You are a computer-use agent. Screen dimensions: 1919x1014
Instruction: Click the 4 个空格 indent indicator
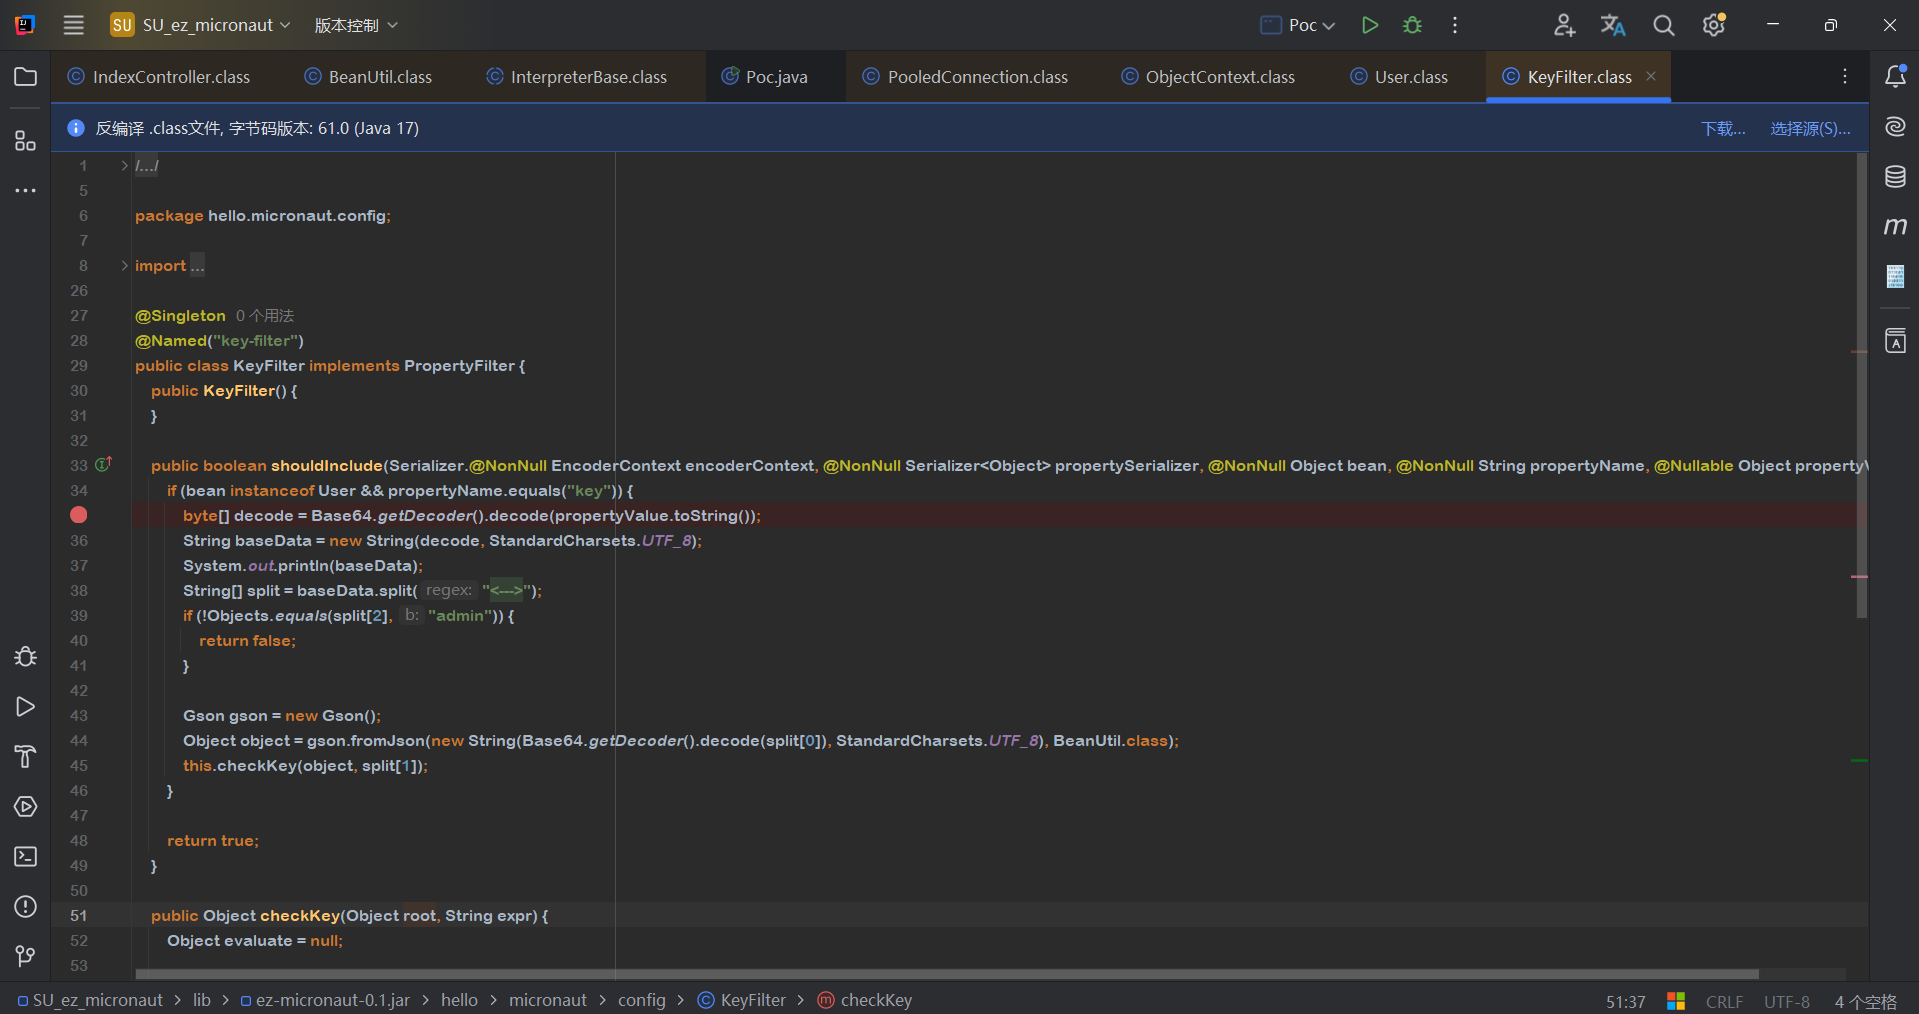click(1865, 1002)
